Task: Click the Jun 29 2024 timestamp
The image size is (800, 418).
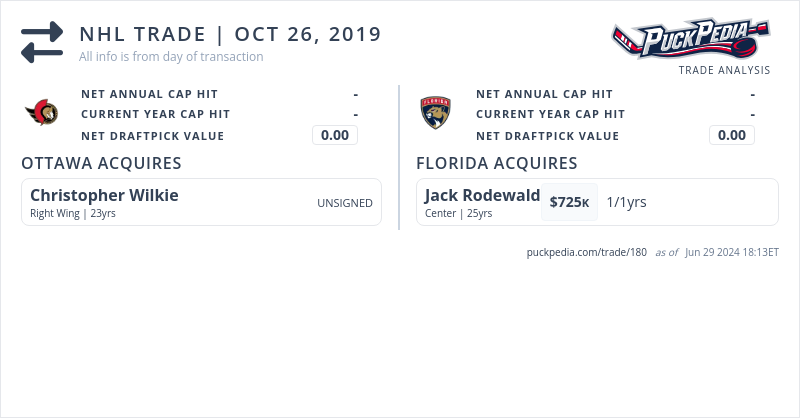Action: pos(732,252)
